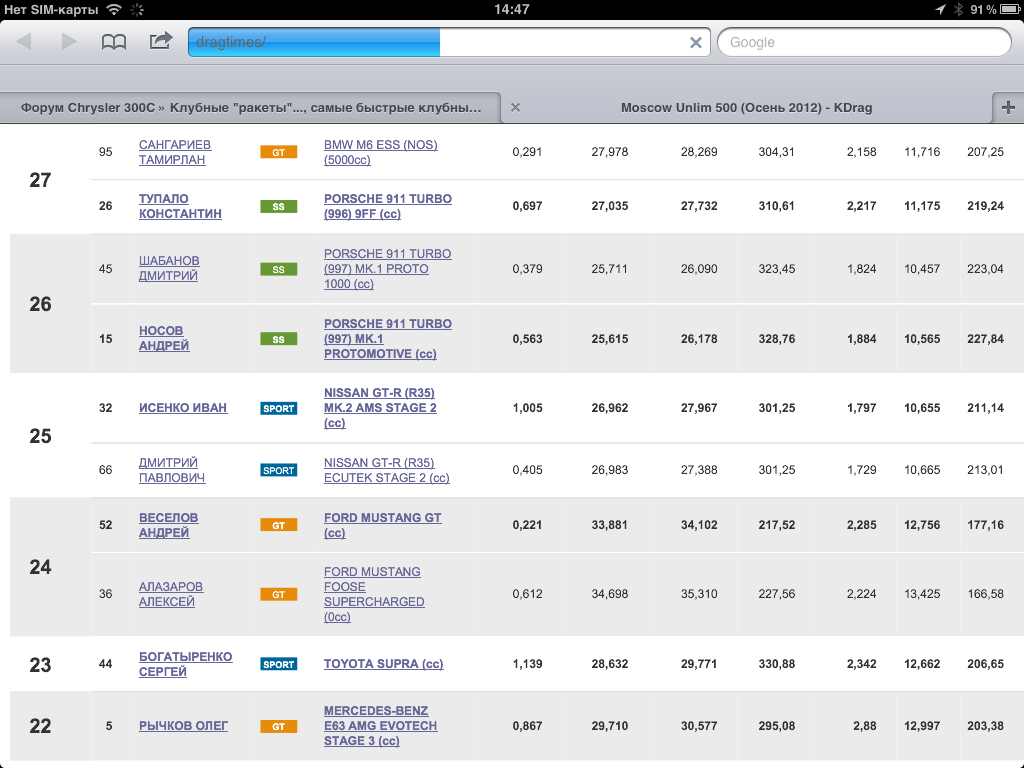Open a new tab with plus button
Screen dimensions: 1024x768
[1008, 108]
